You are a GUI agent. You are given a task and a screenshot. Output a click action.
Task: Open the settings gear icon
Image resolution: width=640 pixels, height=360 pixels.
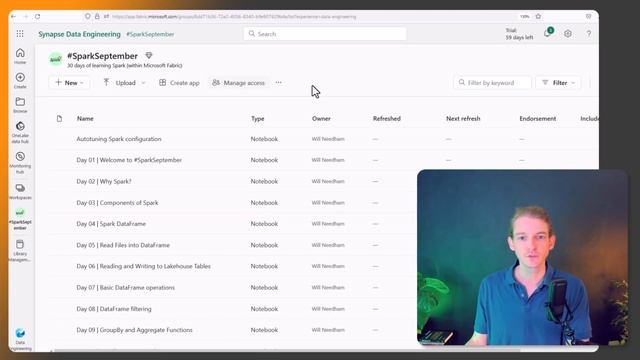568,34
